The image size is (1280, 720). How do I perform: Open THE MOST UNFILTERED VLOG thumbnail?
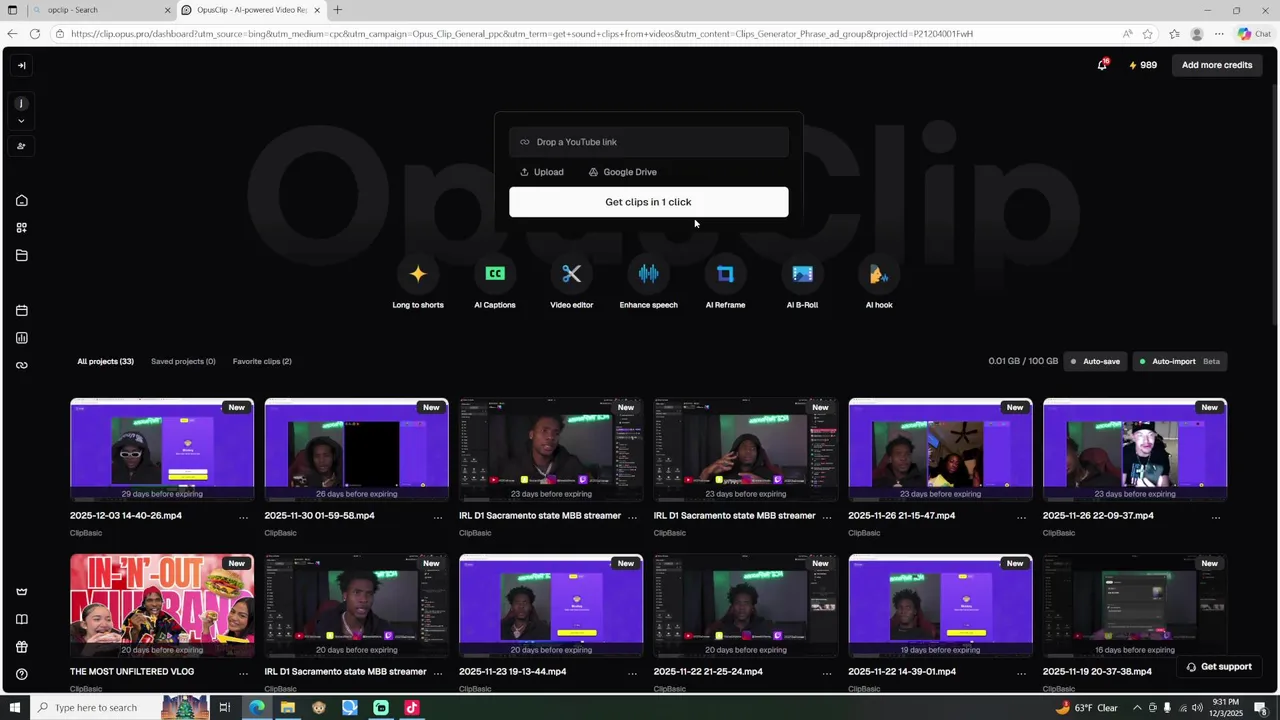click(x=162, y=605)
